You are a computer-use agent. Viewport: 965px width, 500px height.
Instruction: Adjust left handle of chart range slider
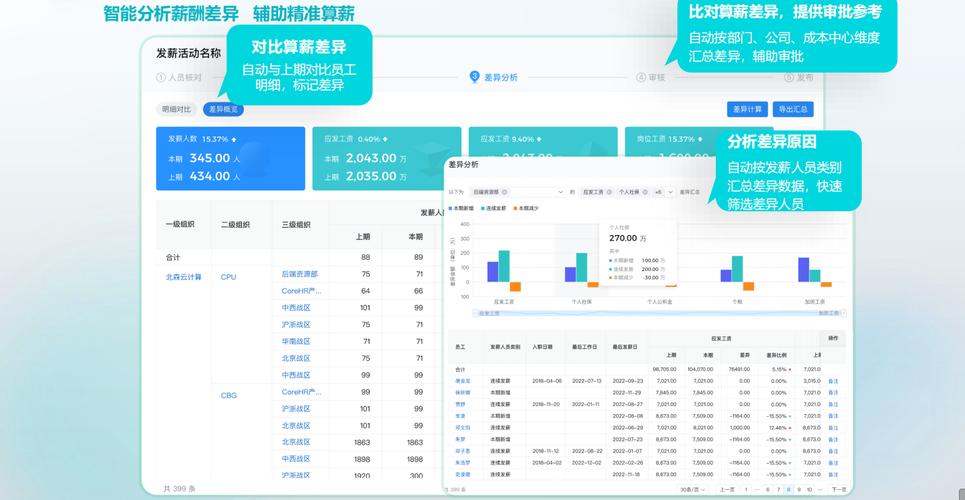click(x=474, y=313)
